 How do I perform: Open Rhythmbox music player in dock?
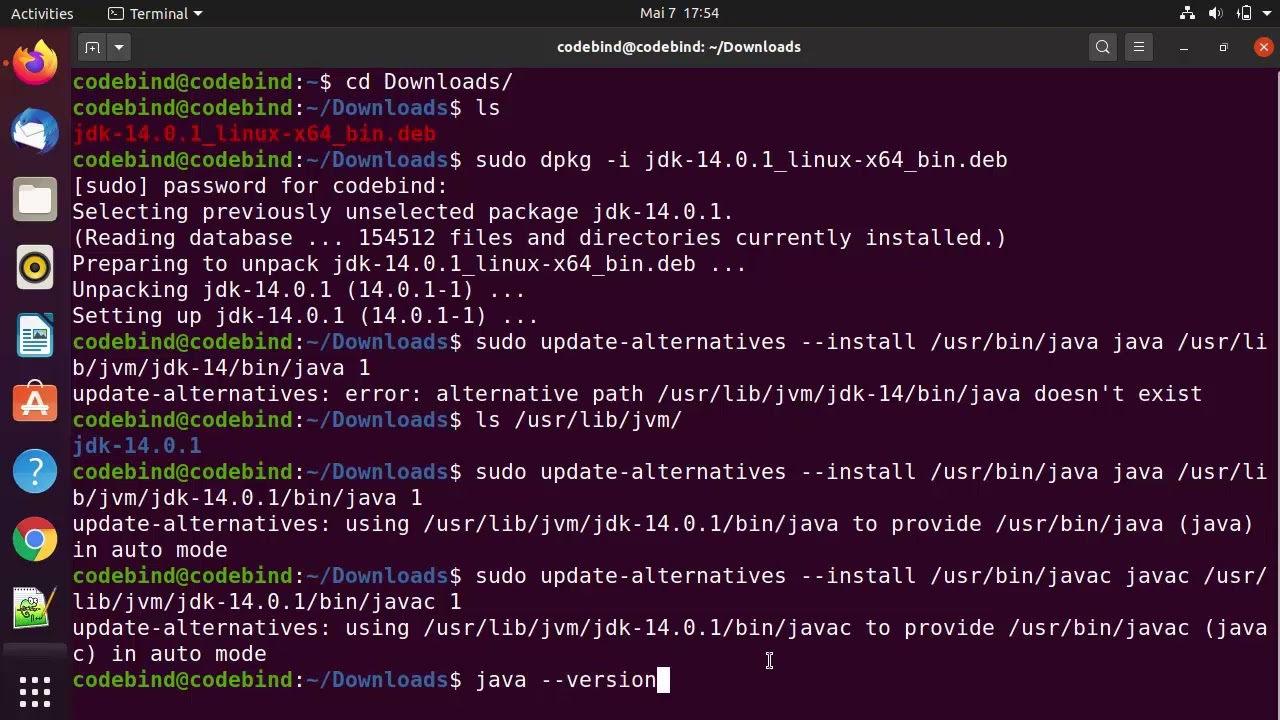tap(35, 267)
